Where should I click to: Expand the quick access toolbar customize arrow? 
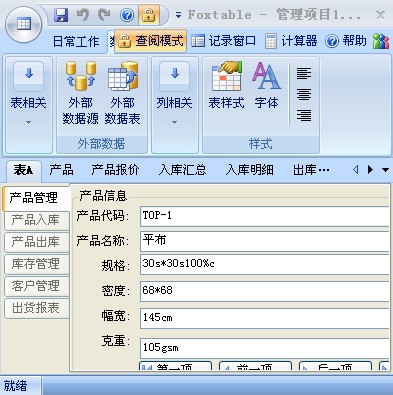(x=179, y=15)
